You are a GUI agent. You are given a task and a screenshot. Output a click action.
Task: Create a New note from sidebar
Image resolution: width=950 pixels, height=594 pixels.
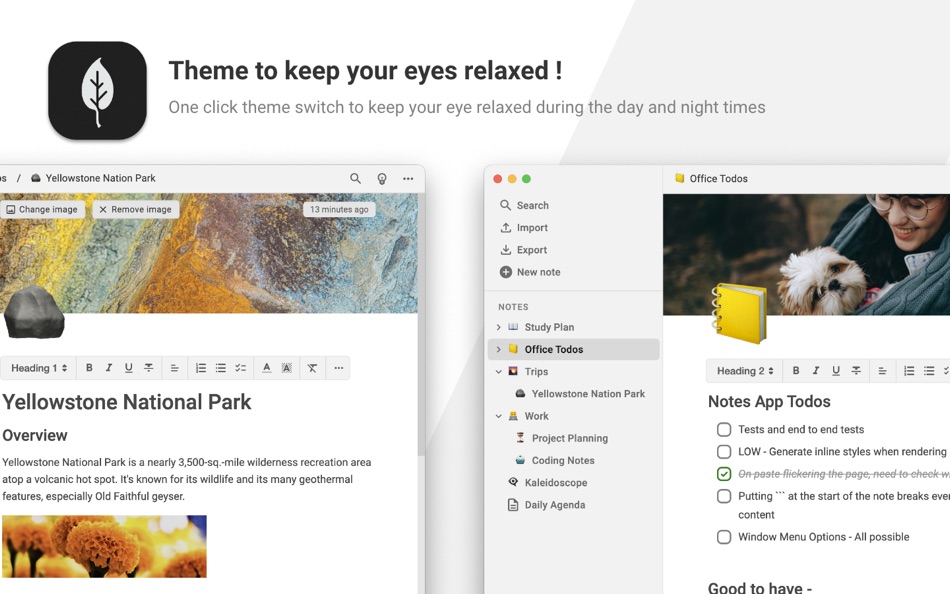point(530,272)
